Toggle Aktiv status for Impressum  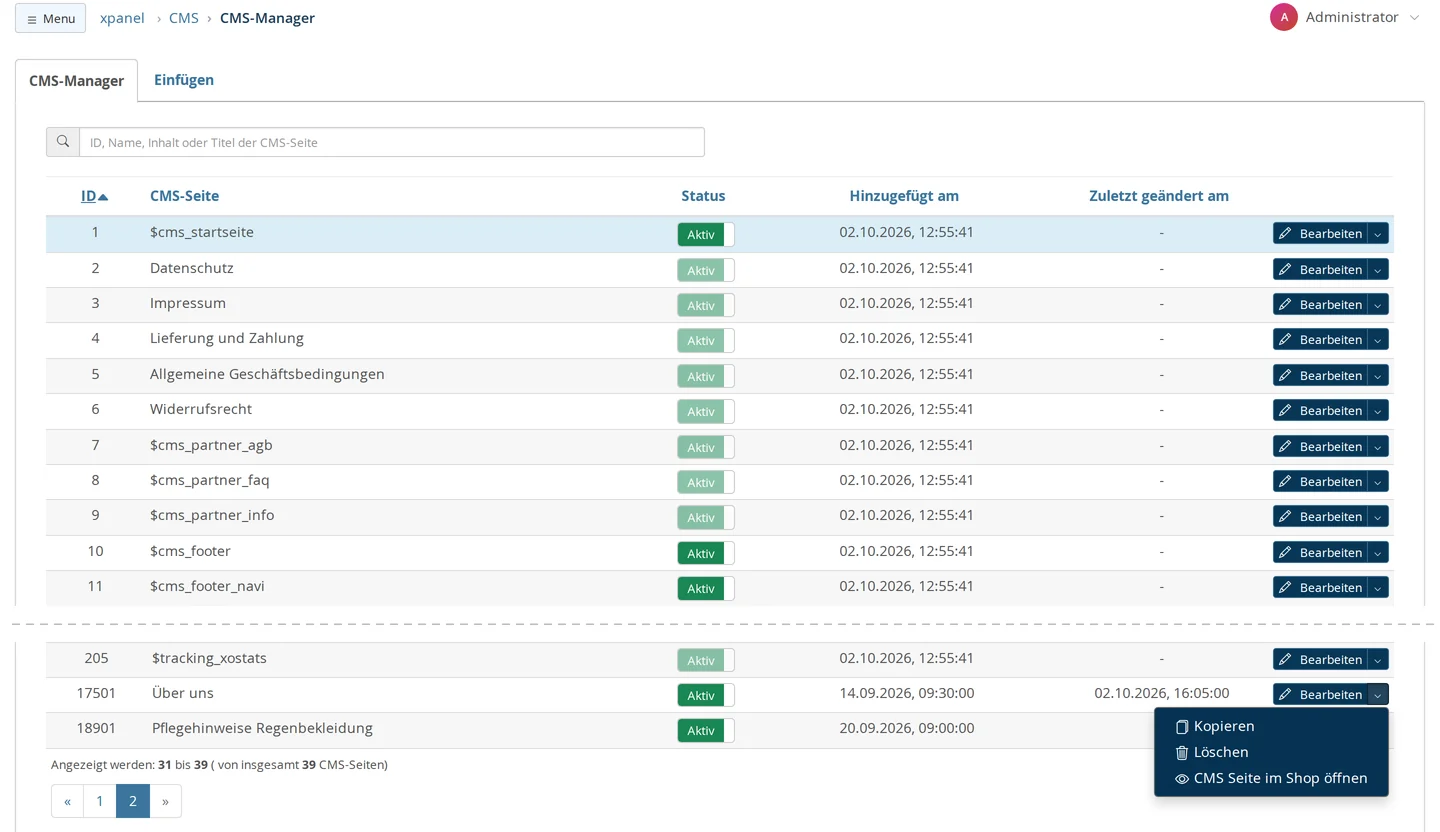click(x=706, y=305)
